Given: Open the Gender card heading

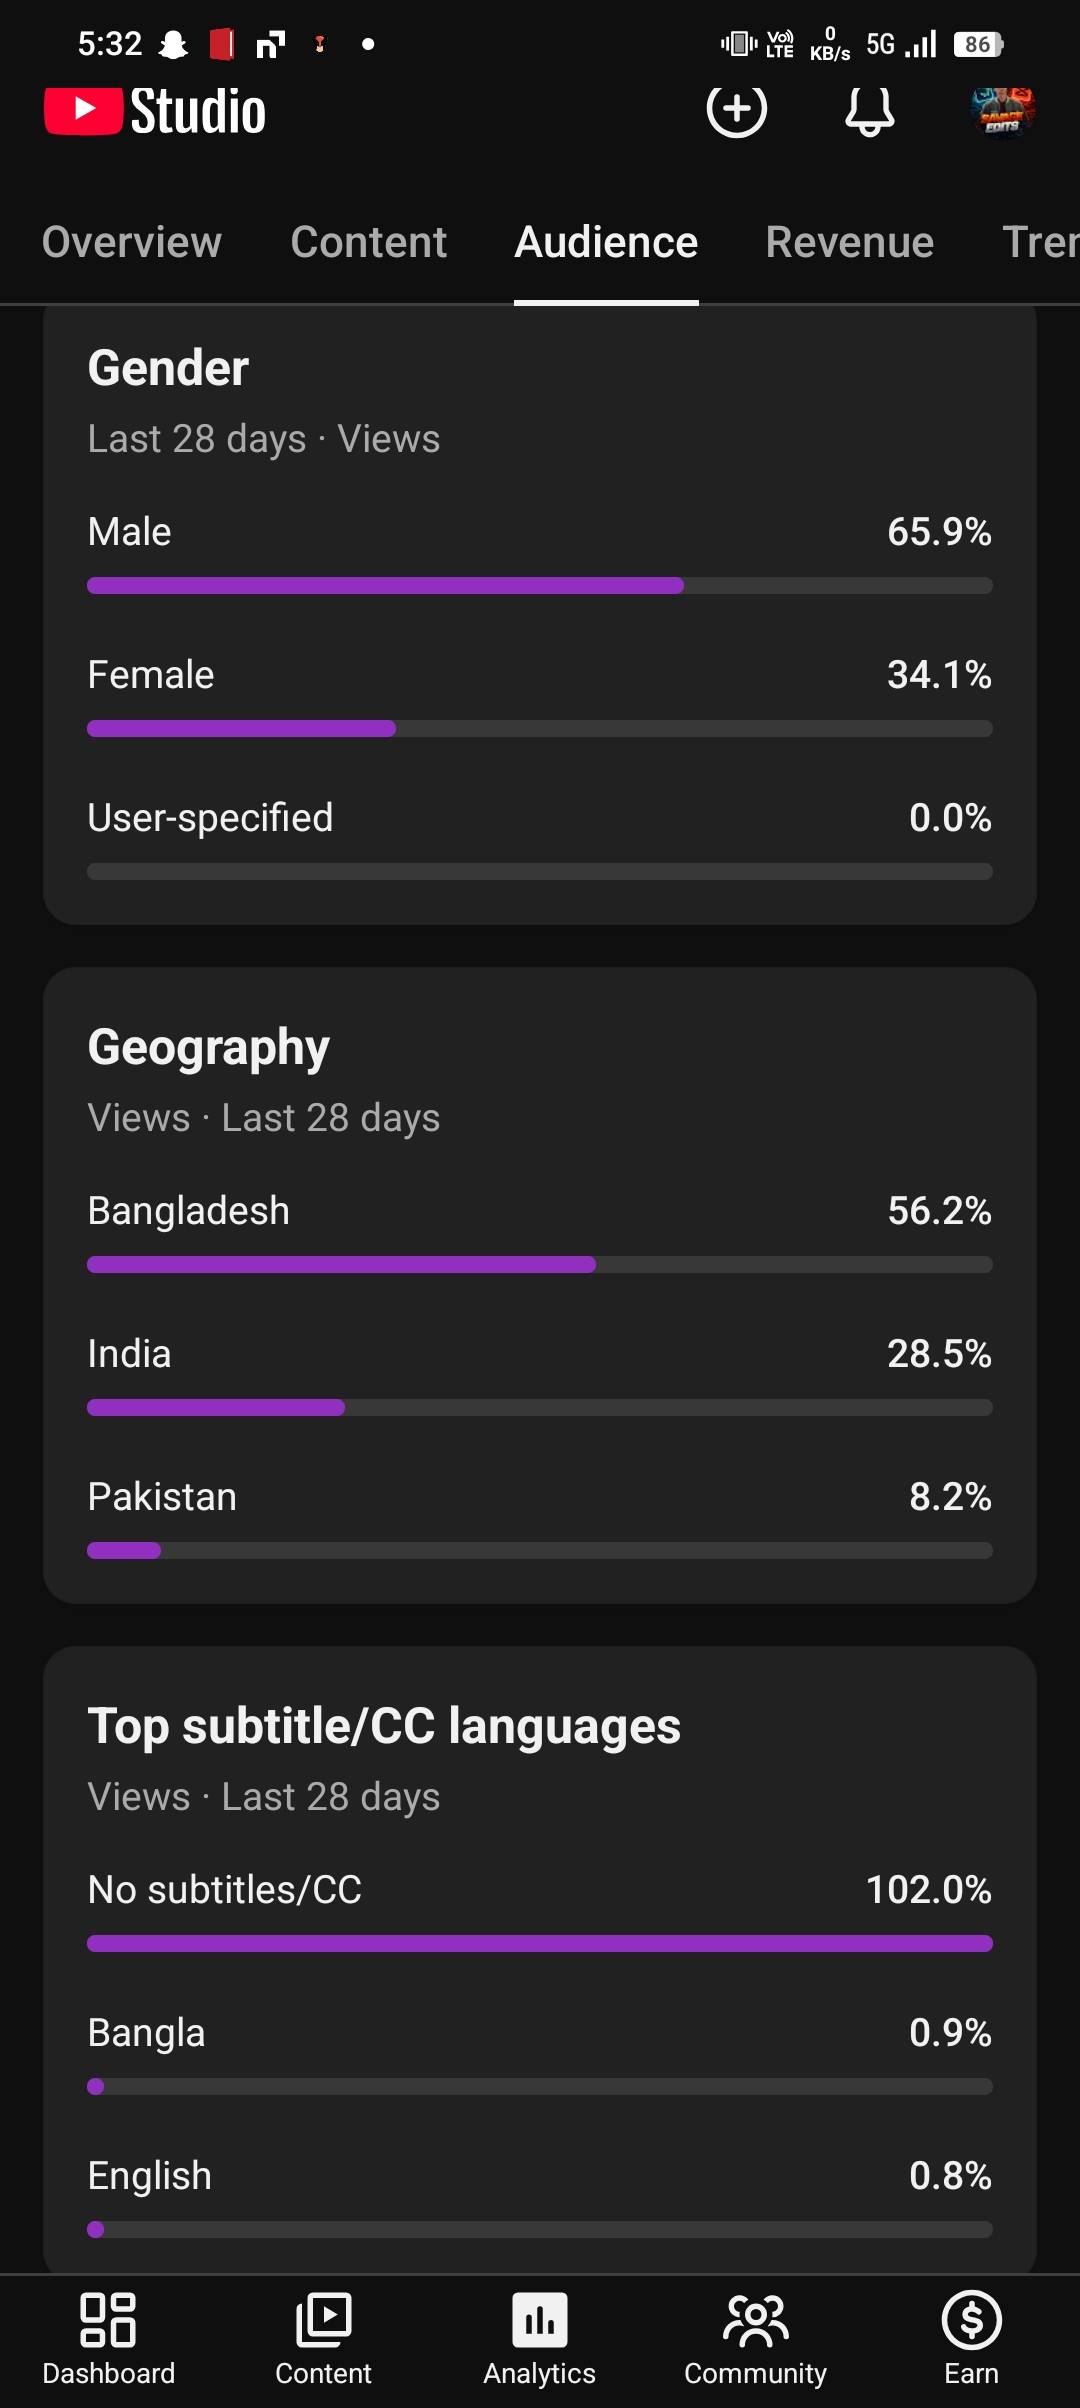Looking at the screenshot, I should 168,368.
